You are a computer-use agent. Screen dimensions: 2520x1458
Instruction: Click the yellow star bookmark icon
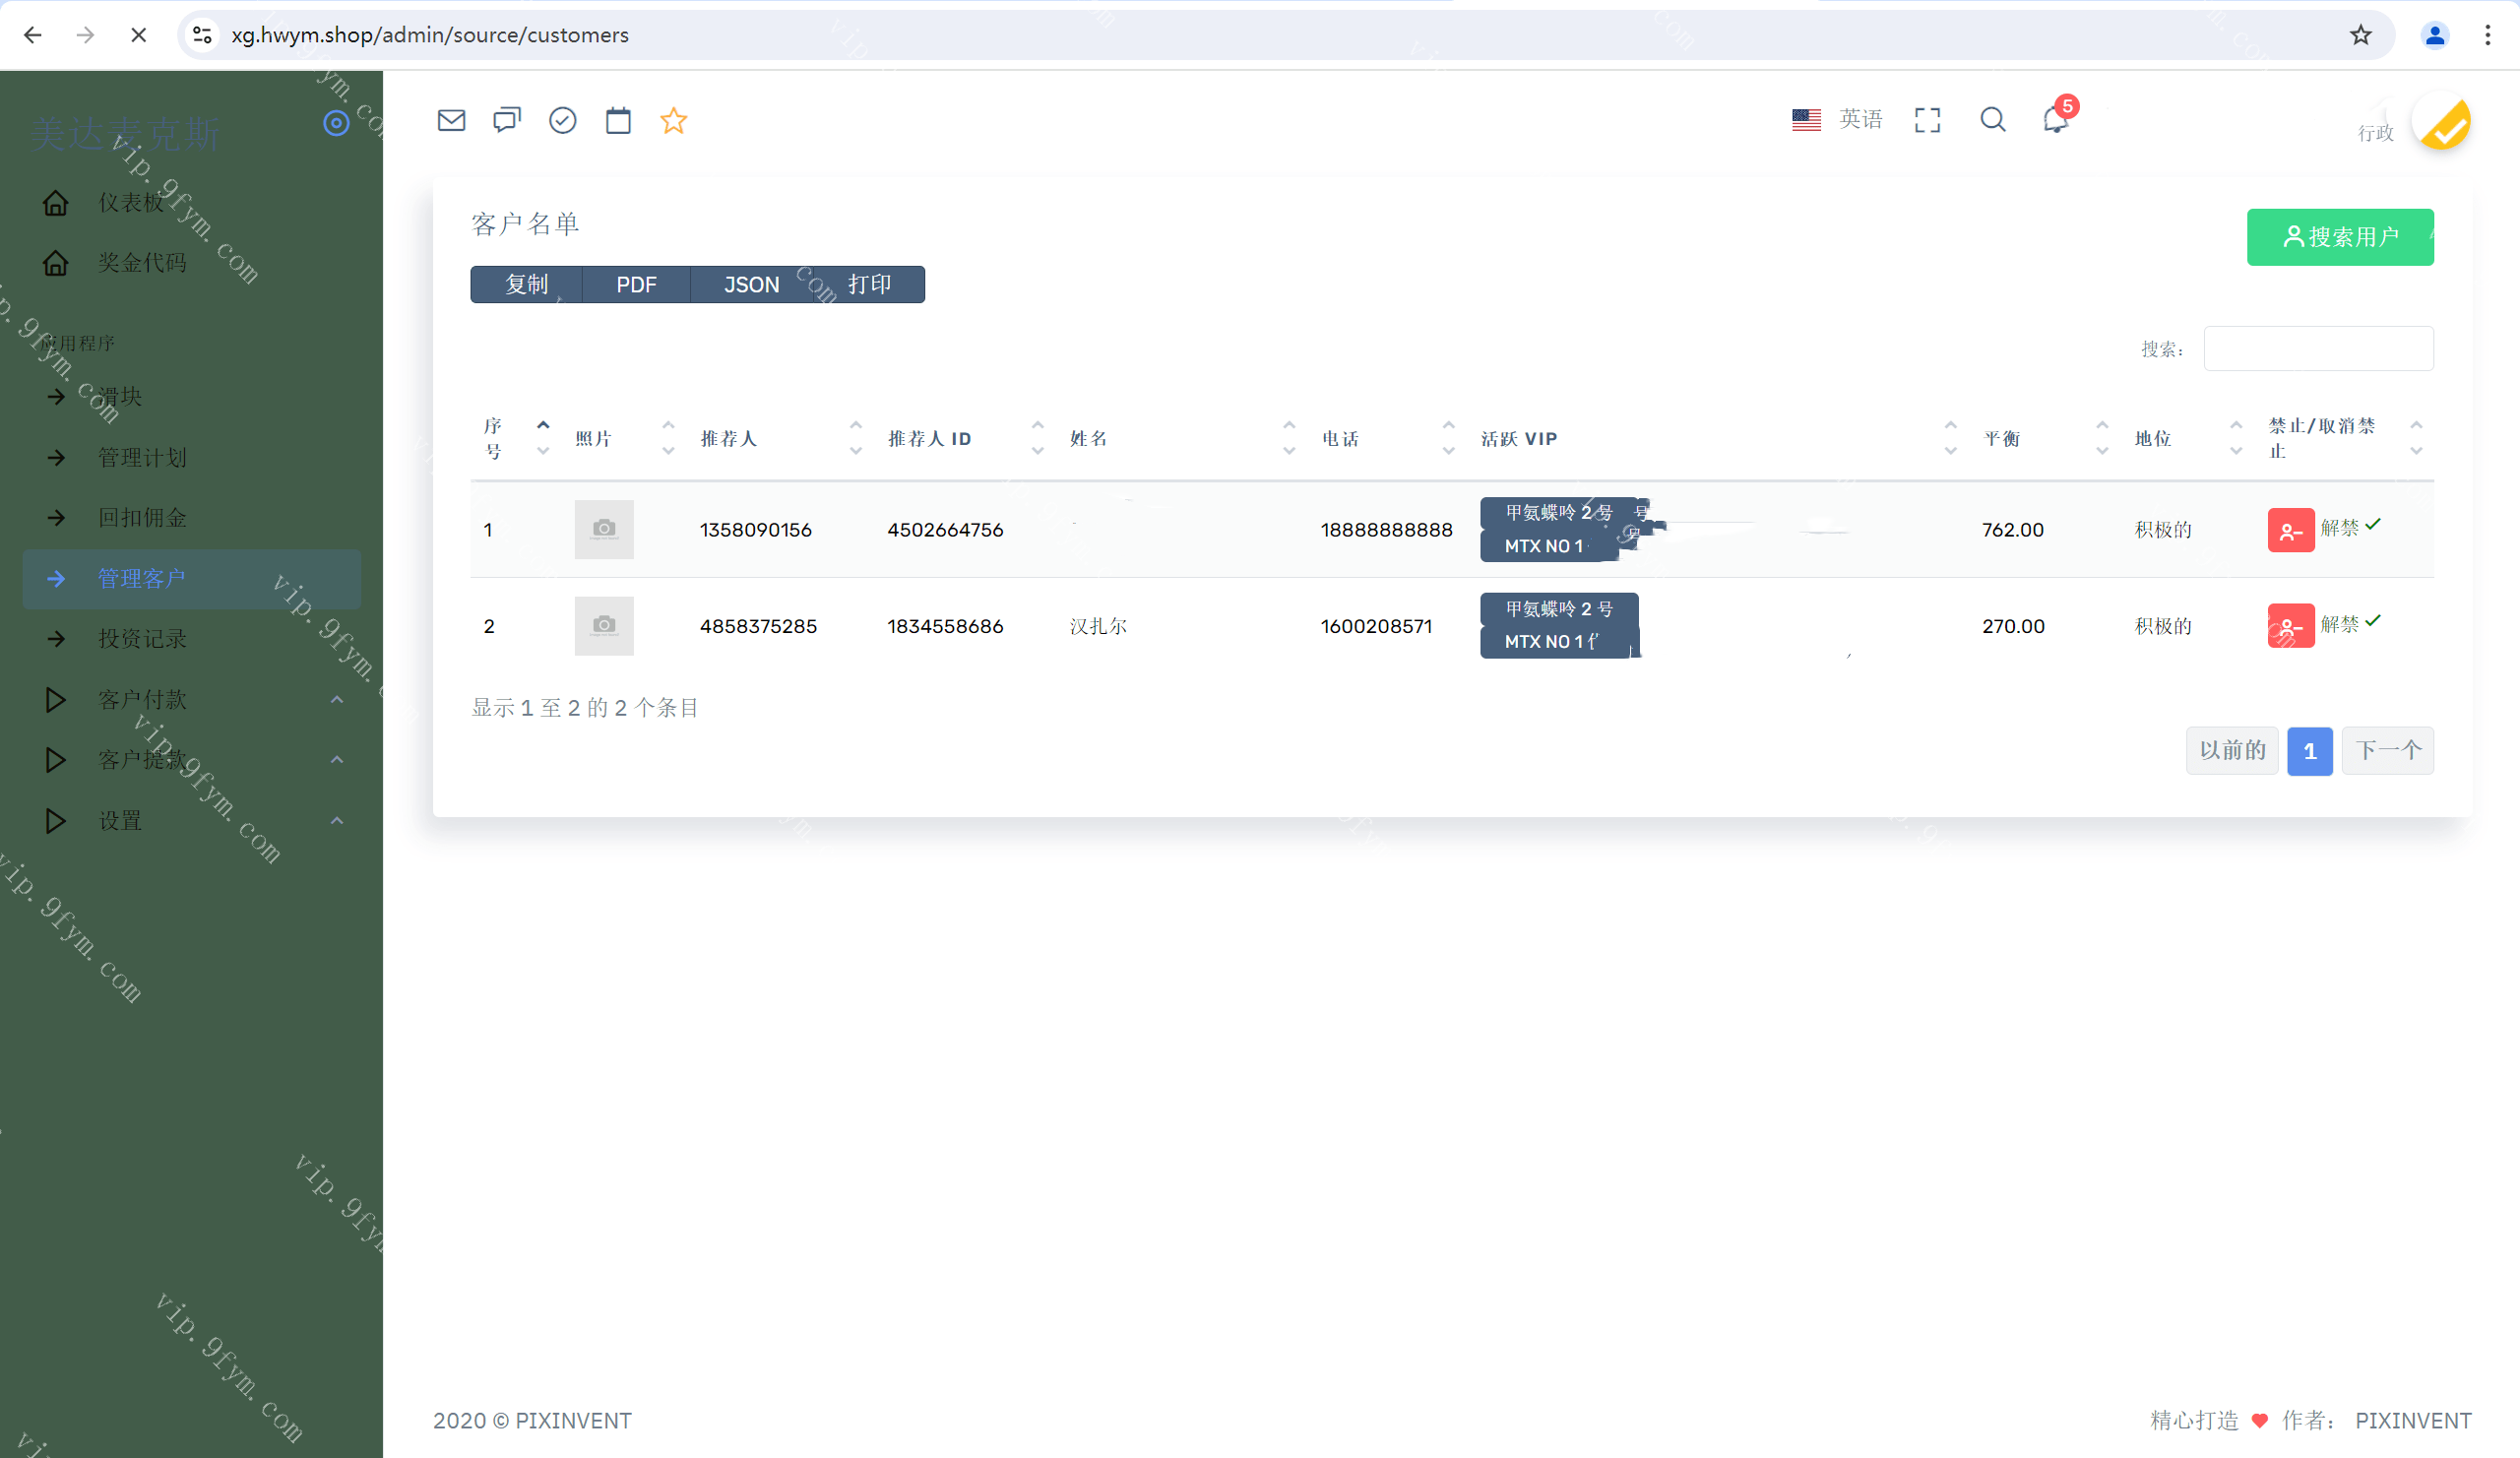point(674,121)
